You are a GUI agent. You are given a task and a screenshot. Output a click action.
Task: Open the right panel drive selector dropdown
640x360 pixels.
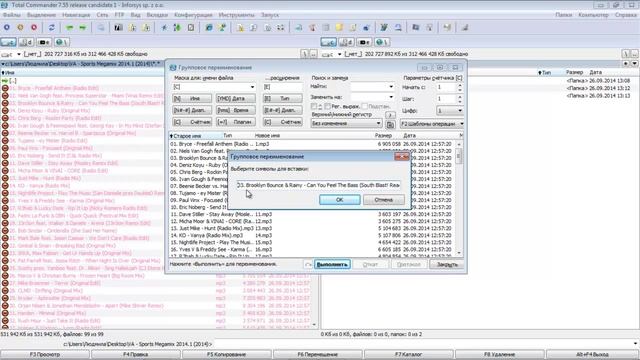pos(339,54)
